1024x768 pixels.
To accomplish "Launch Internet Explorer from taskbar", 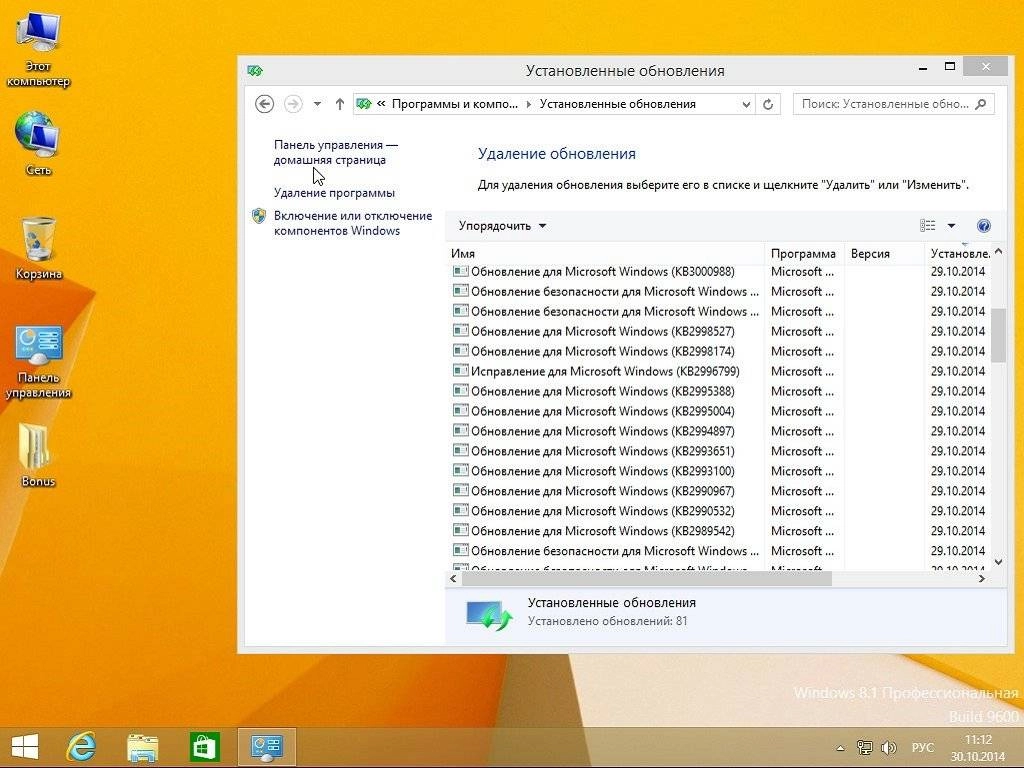I will 82,746.
